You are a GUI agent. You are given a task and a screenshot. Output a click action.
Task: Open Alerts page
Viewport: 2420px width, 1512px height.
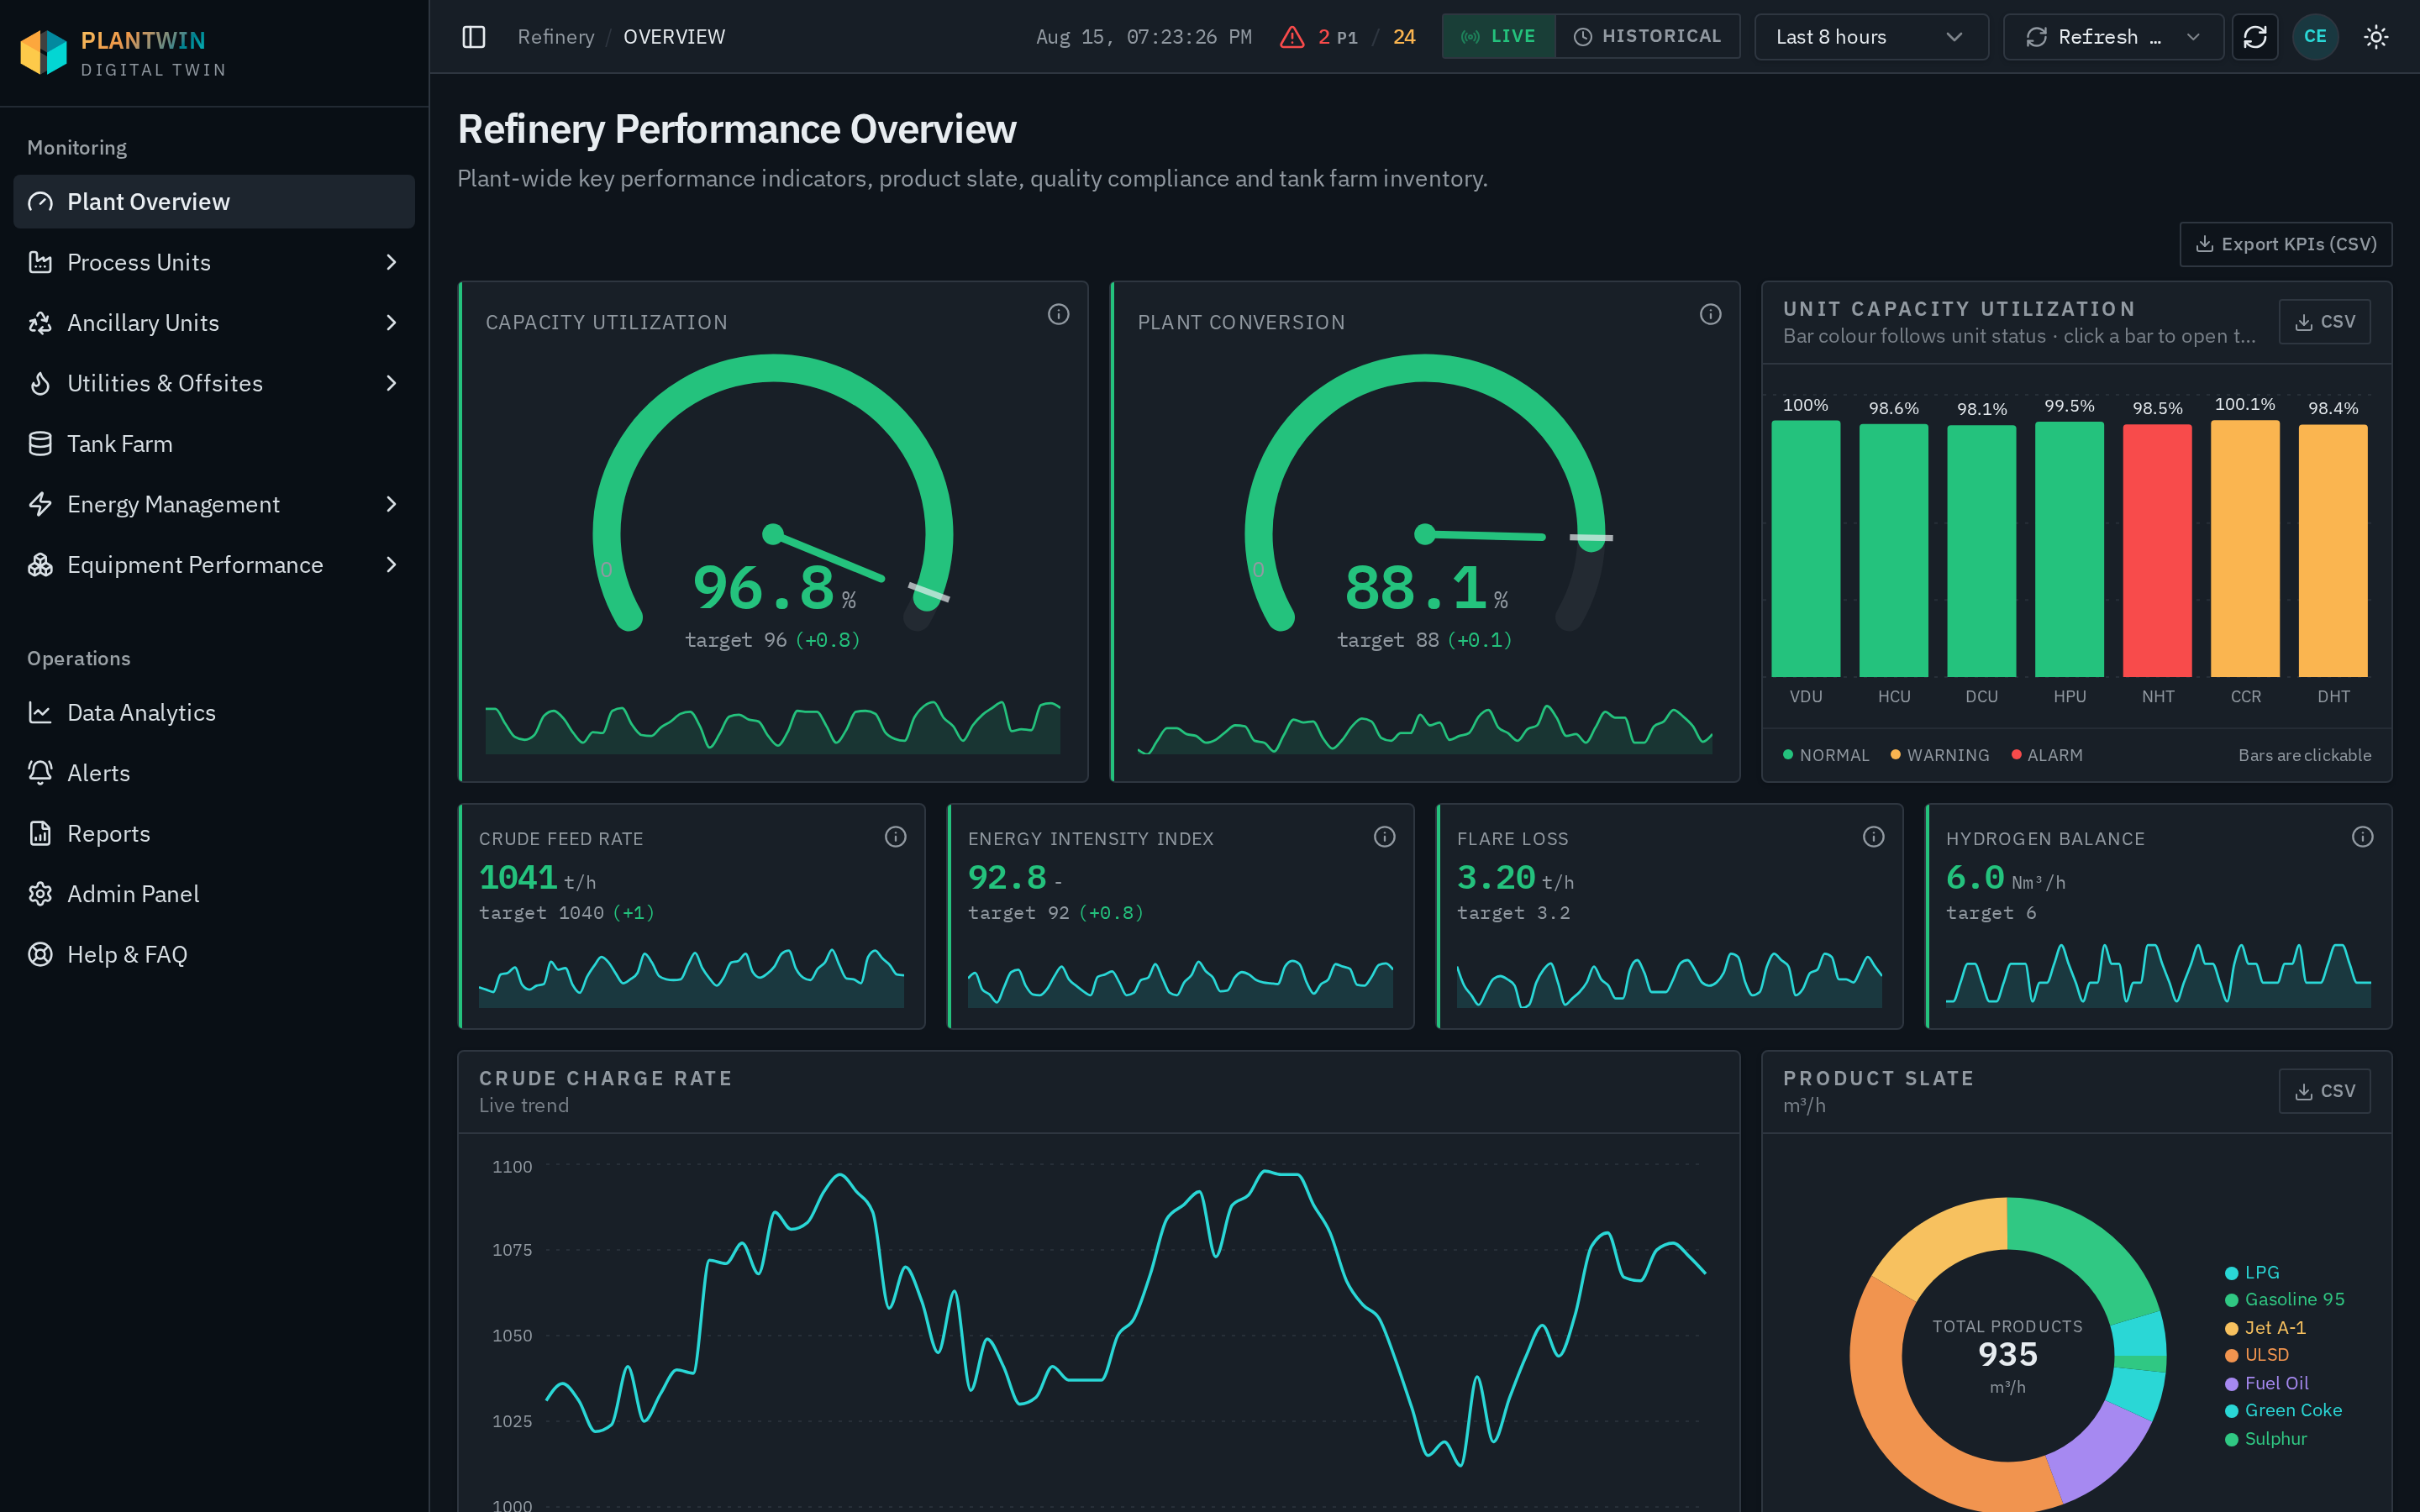(214, 773)
